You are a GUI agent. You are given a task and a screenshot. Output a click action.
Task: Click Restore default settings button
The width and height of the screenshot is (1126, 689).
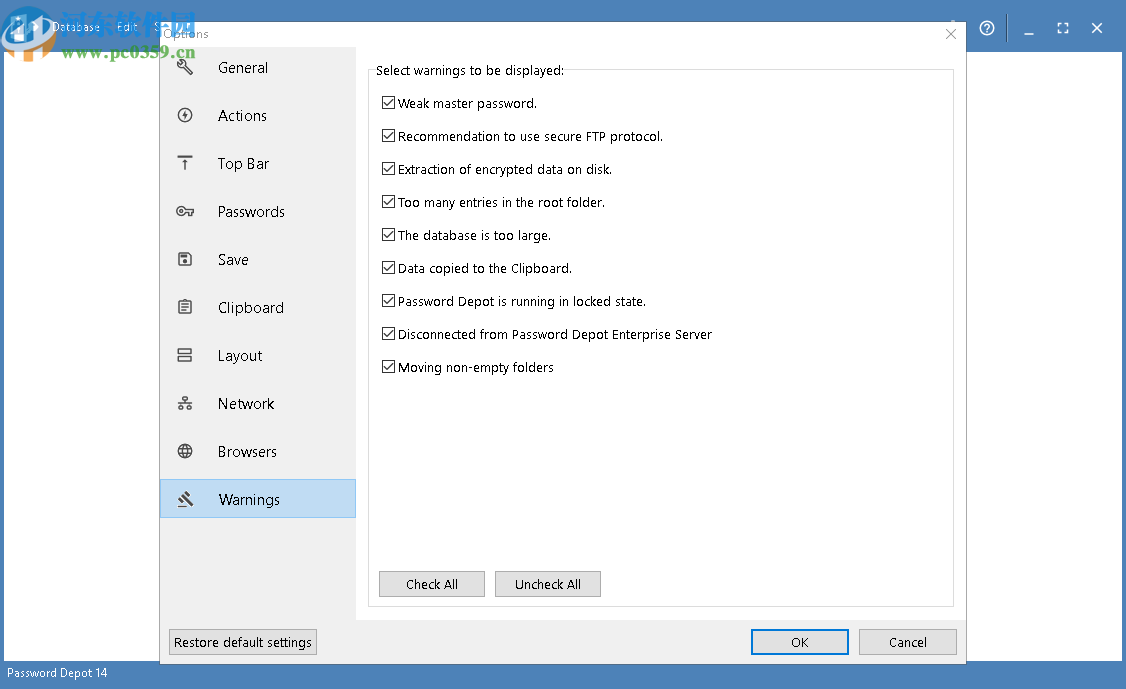pyautogui.click(x=243, y=642)
